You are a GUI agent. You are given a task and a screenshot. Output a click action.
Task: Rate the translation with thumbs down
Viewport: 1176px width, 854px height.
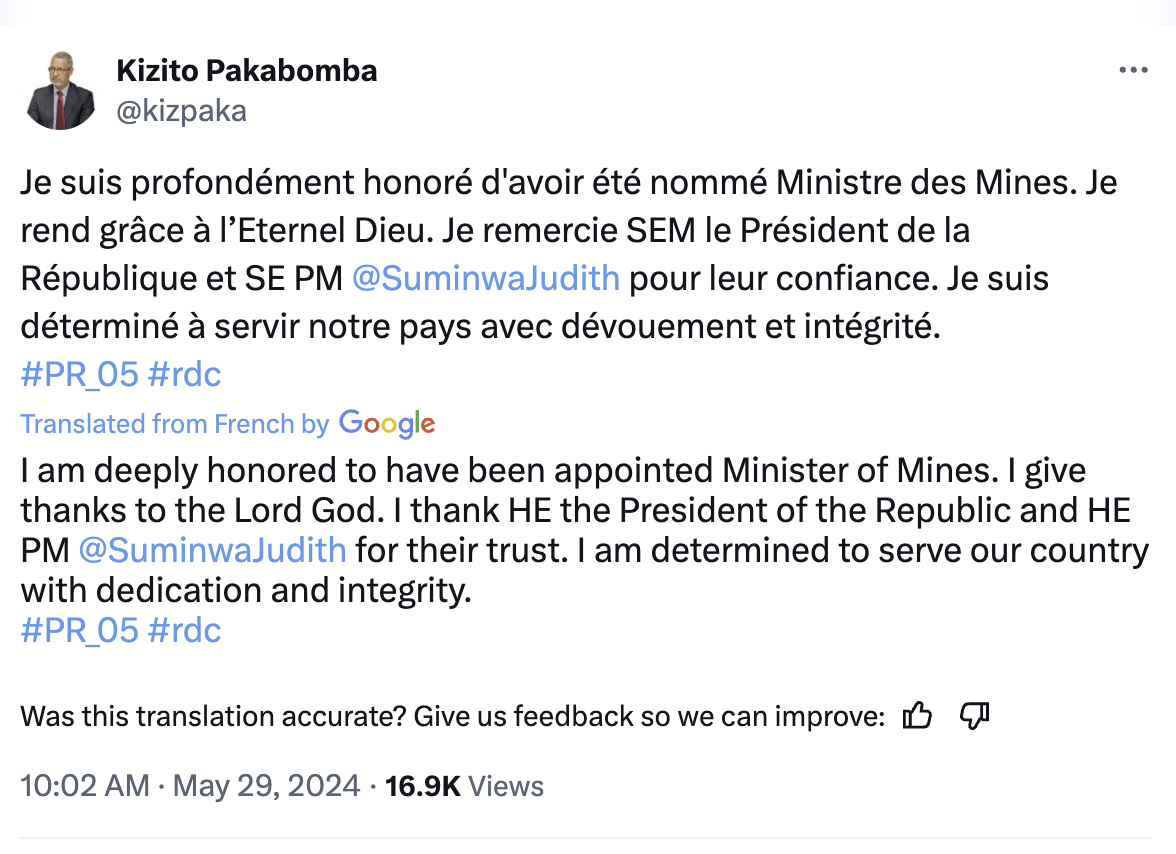(974, 716)
